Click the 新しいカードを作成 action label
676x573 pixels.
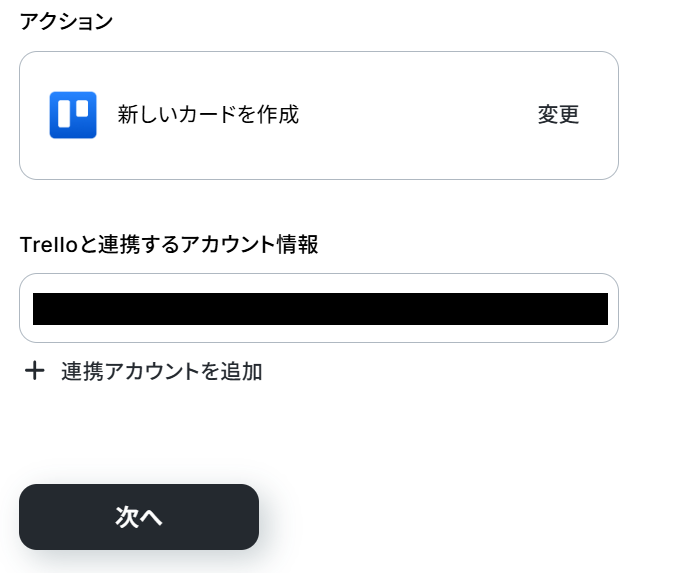tap(208, 115)
